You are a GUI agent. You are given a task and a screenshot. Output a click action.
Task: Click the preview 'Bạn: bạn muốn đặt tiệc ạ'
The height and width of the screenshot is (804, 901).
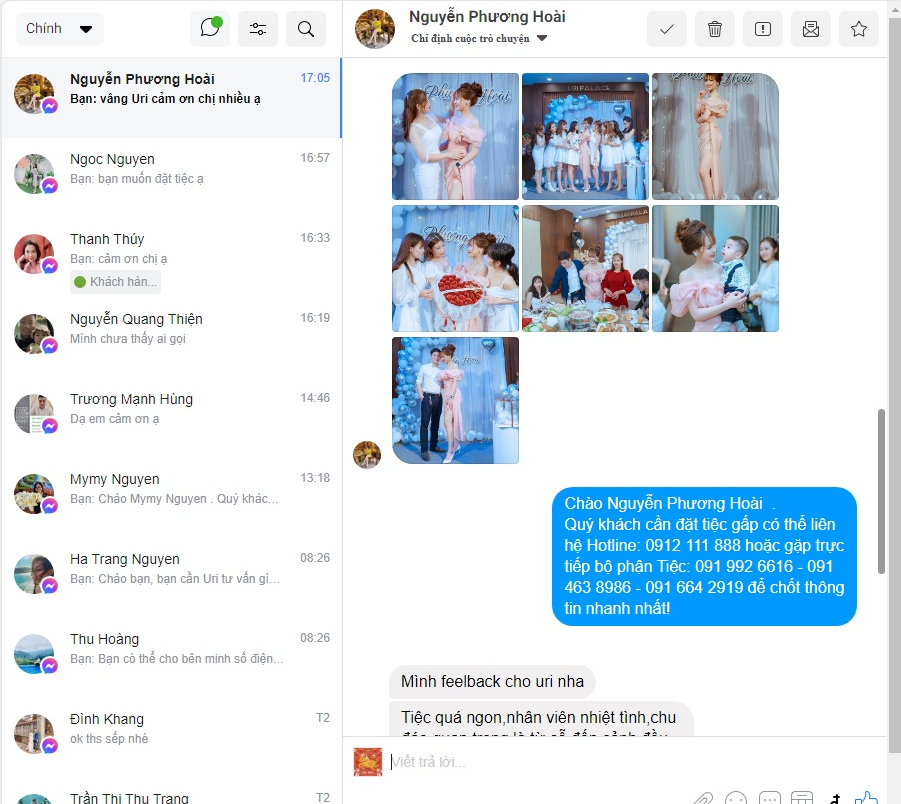[137, 179]
